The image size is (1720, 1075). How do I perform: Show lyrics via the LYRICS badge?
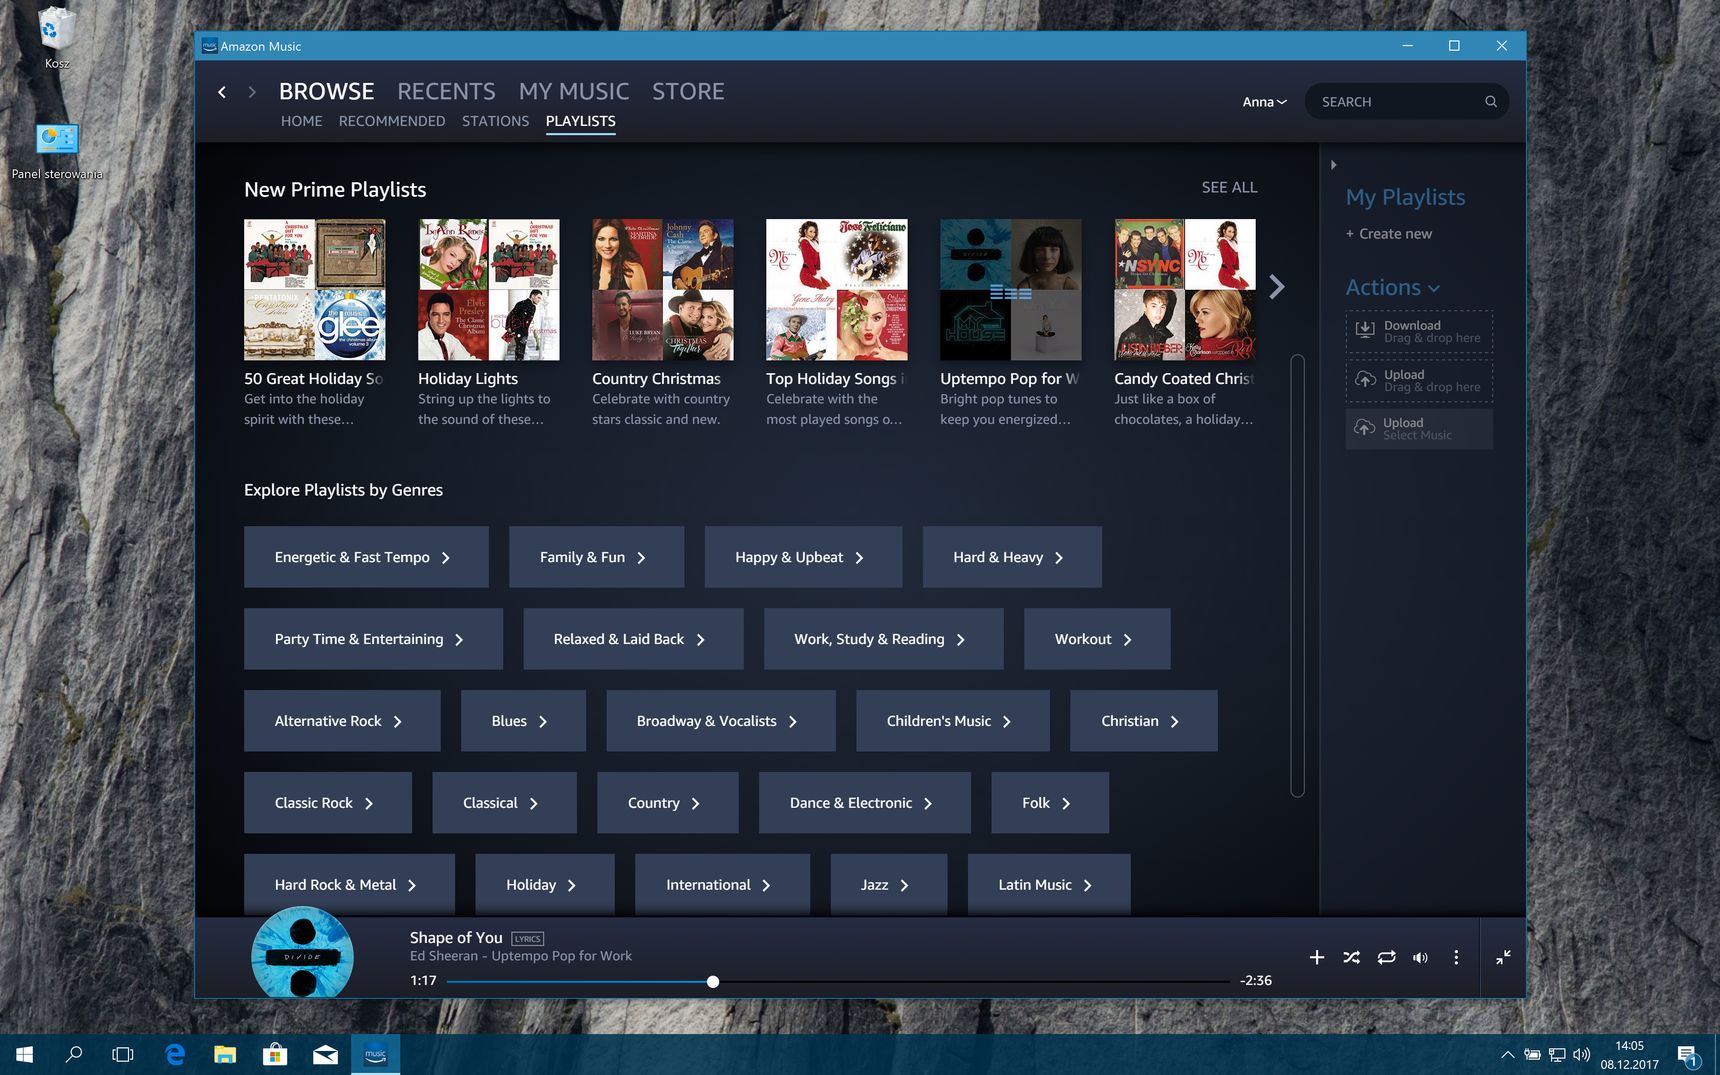point(527,938)
